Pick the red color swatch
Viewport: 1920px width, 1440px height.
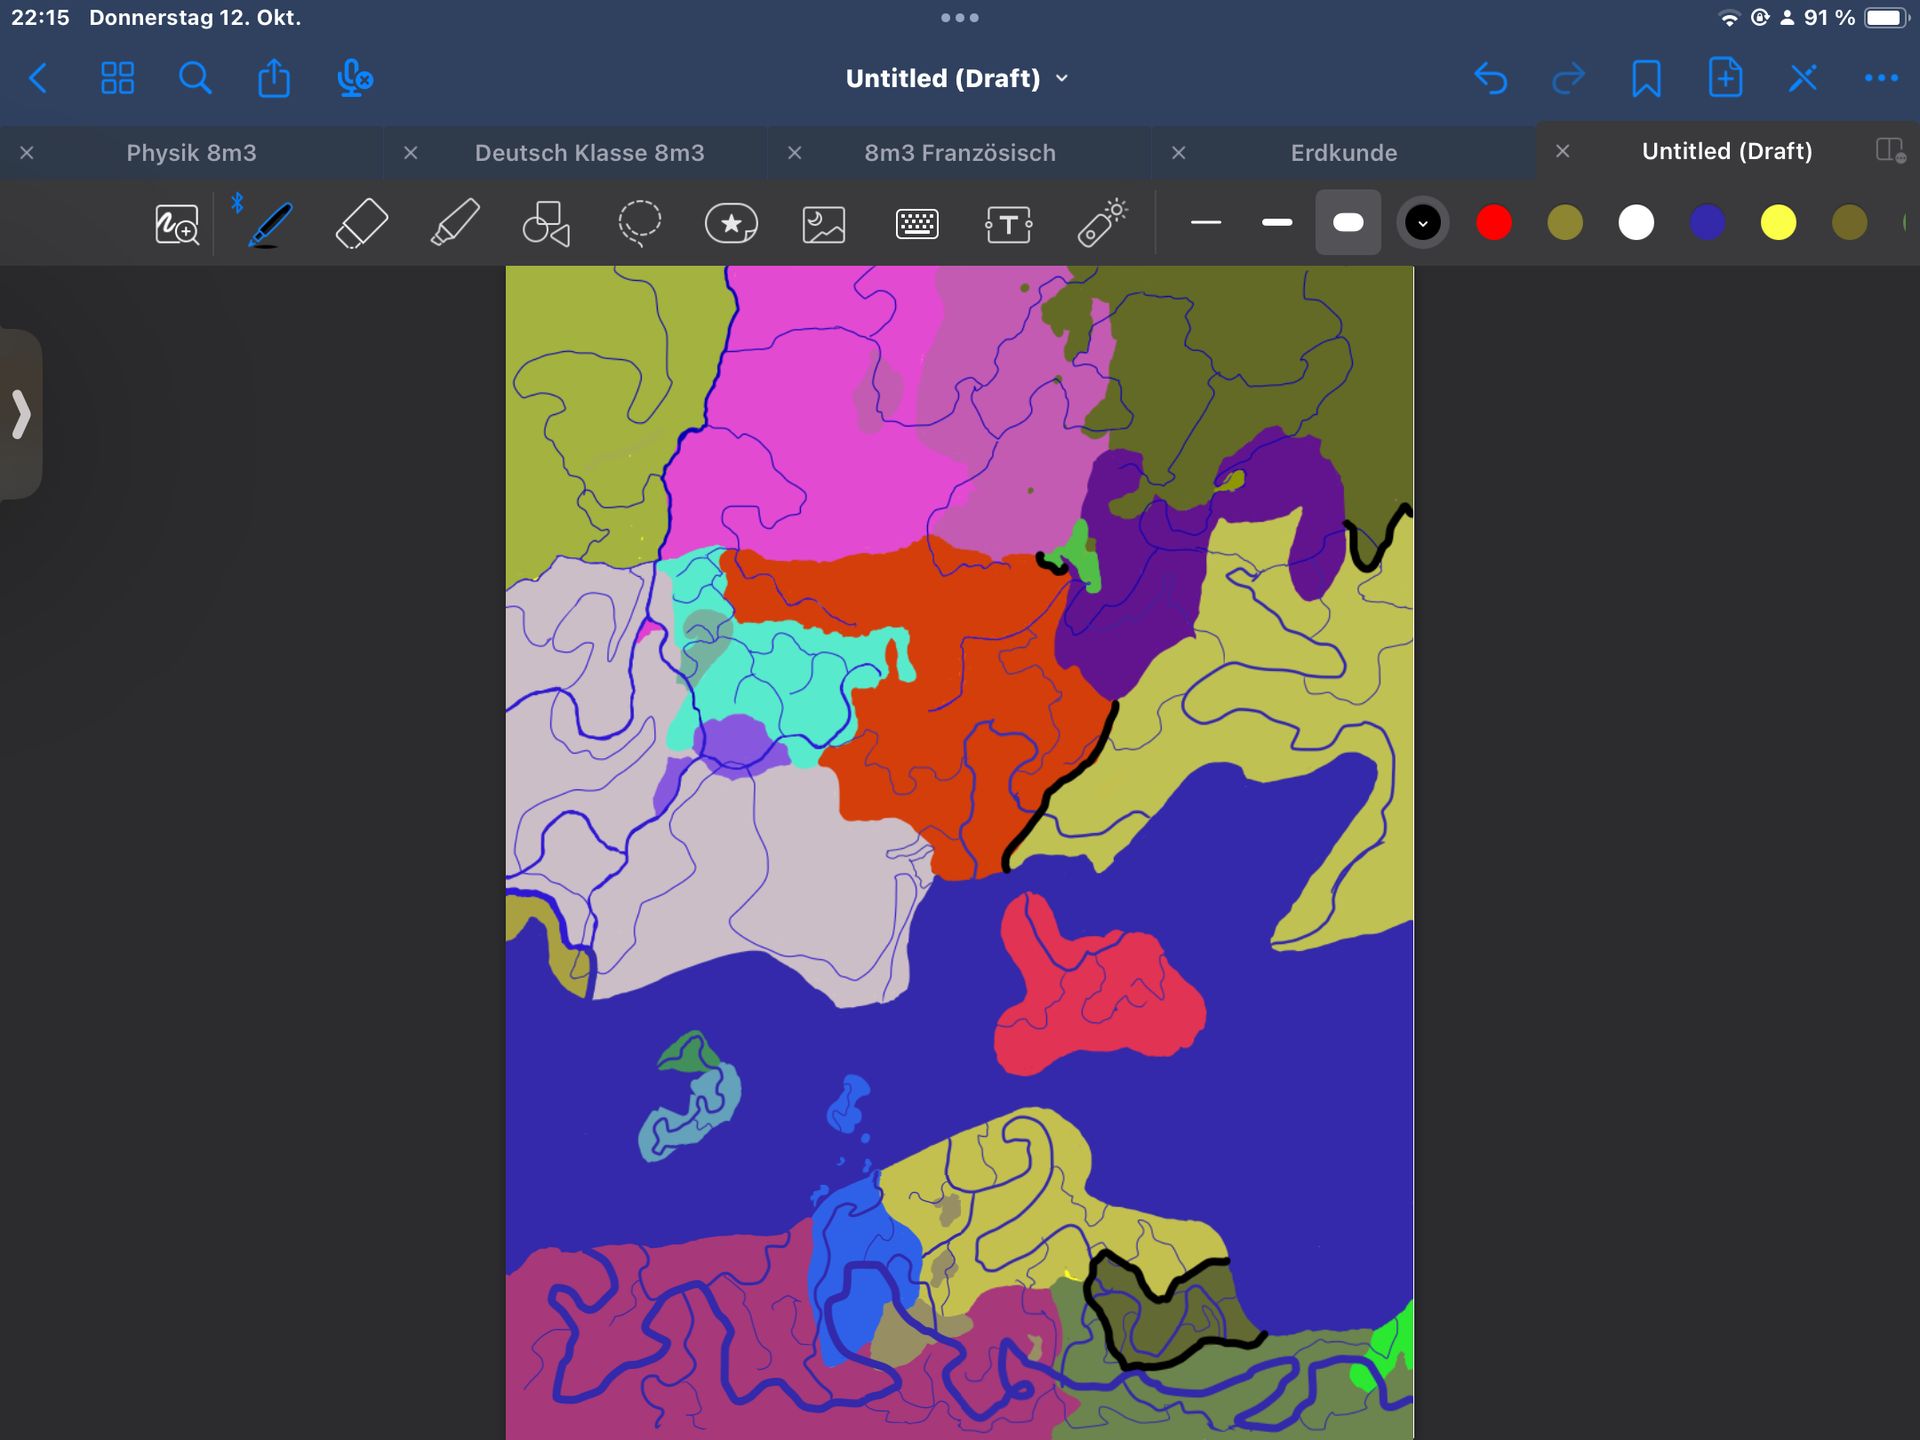(1494, 222)
